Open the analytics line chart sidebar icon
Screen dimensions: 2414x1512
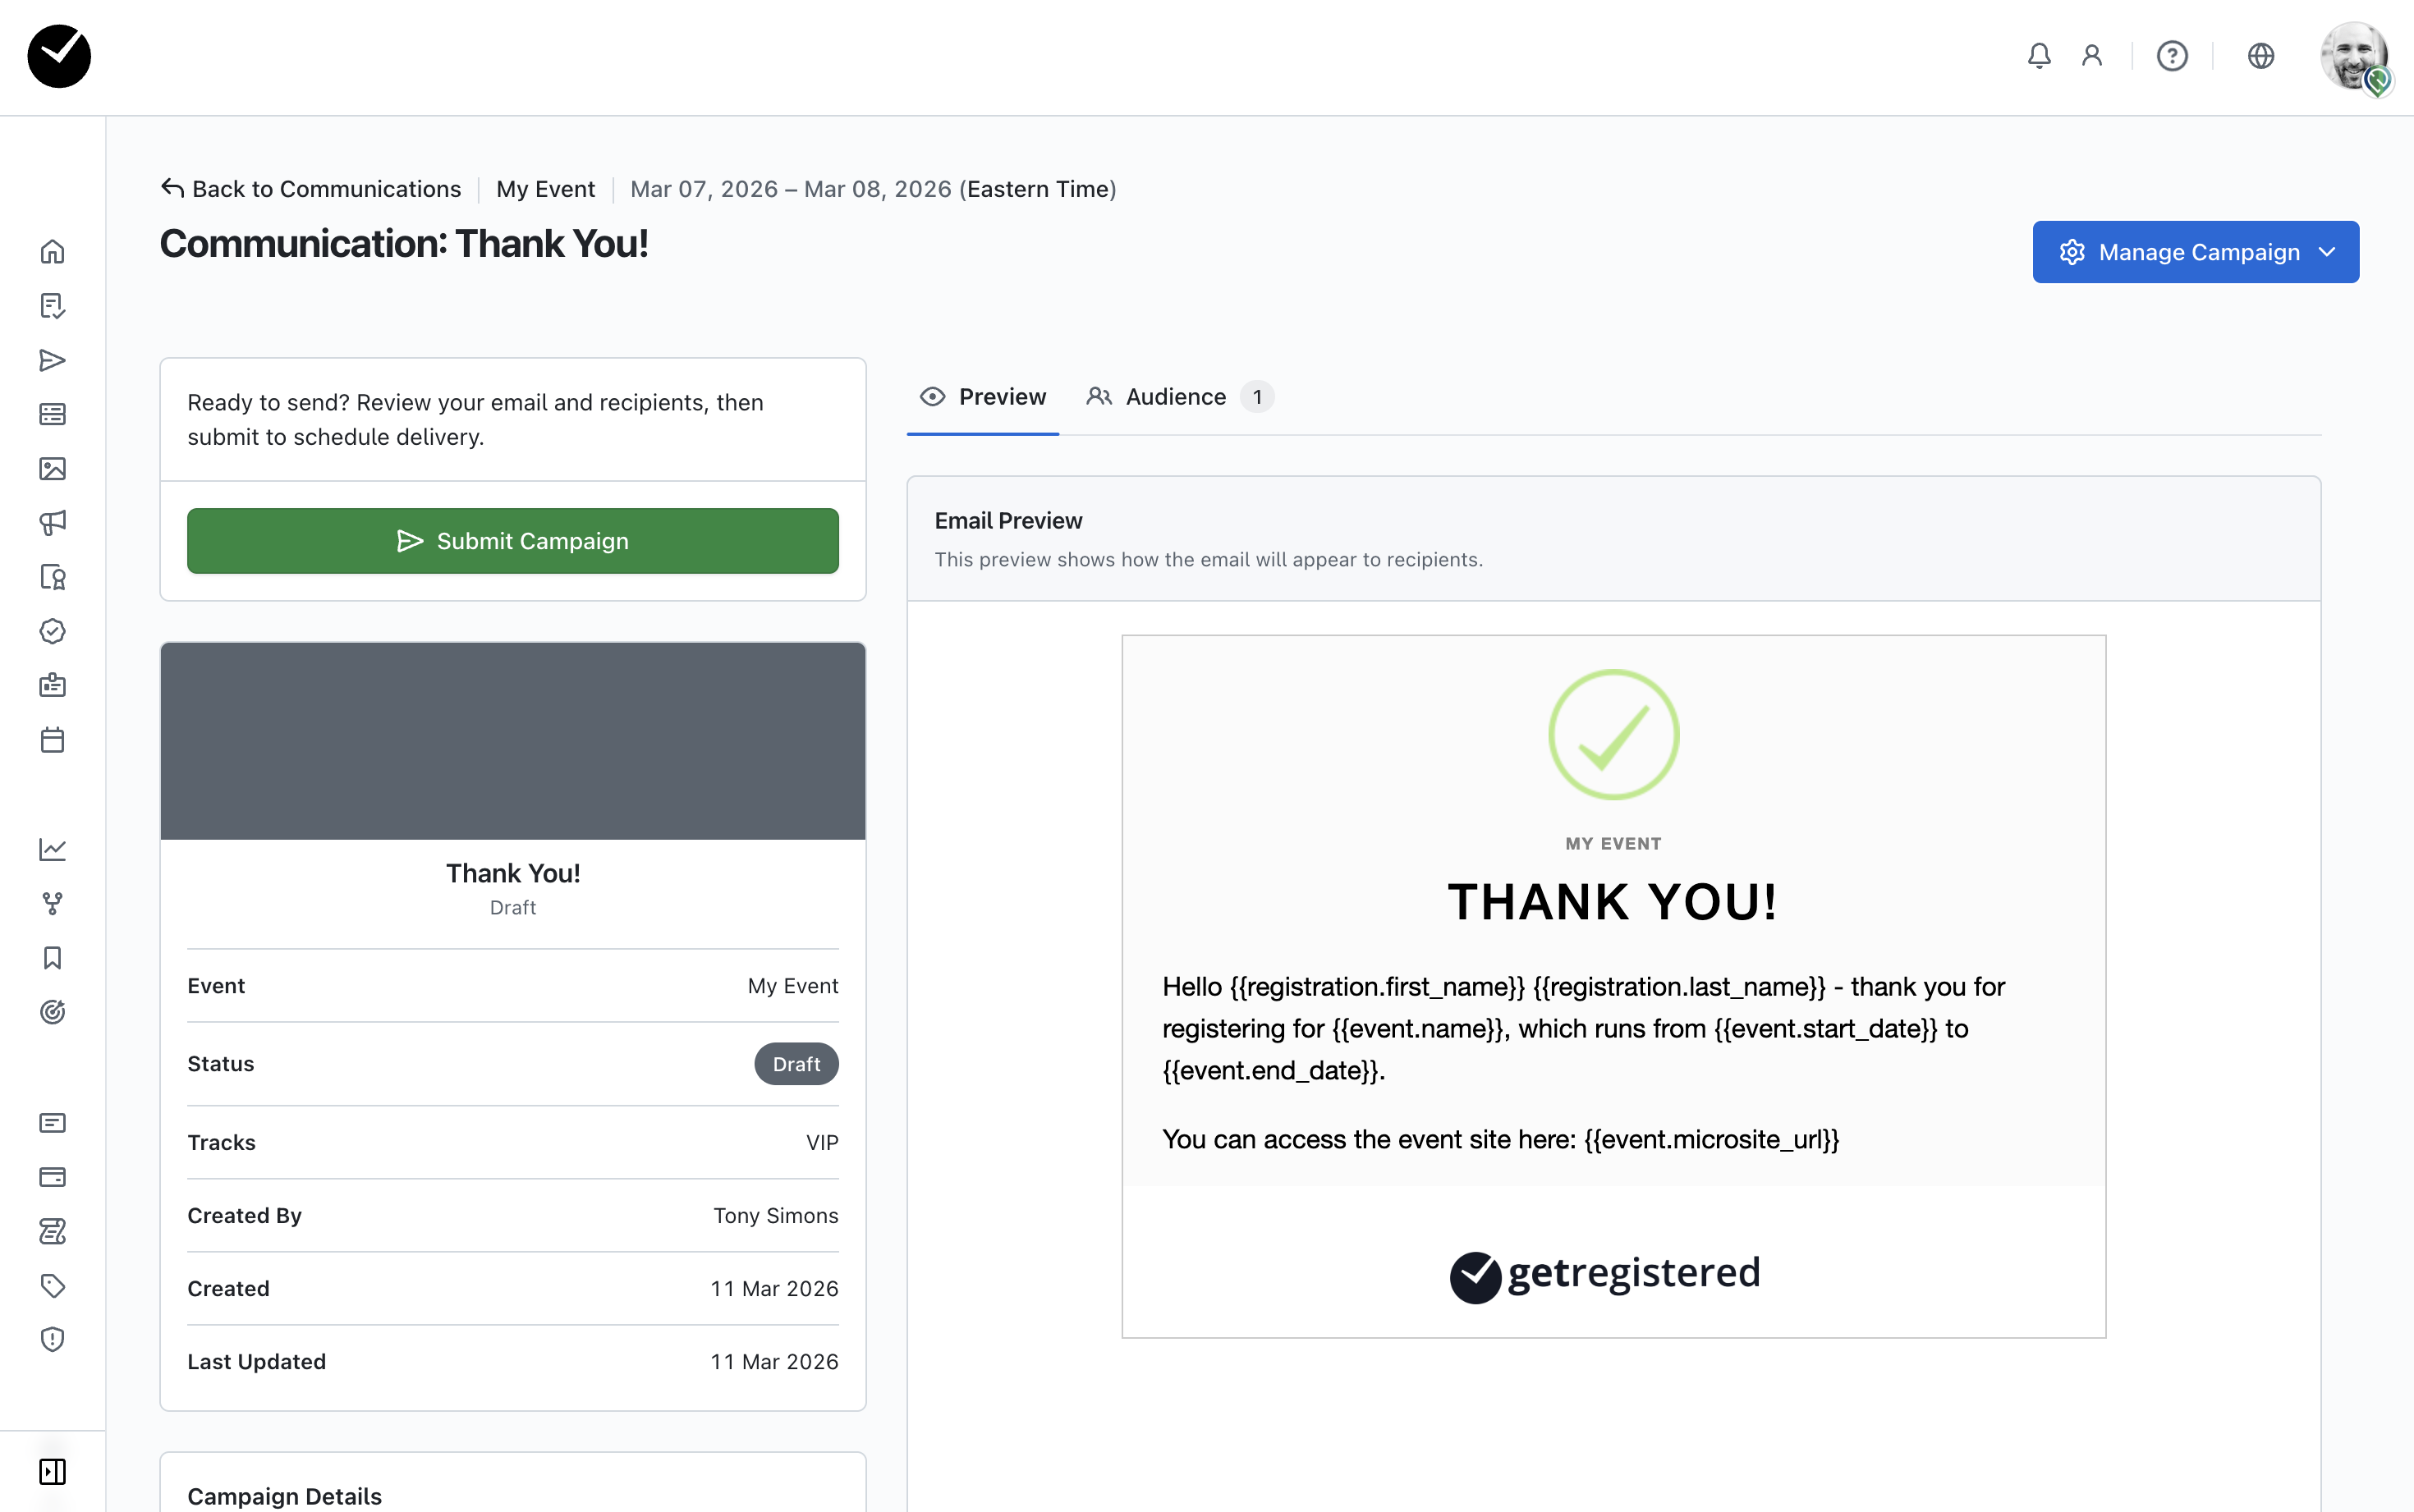(52, 849)
